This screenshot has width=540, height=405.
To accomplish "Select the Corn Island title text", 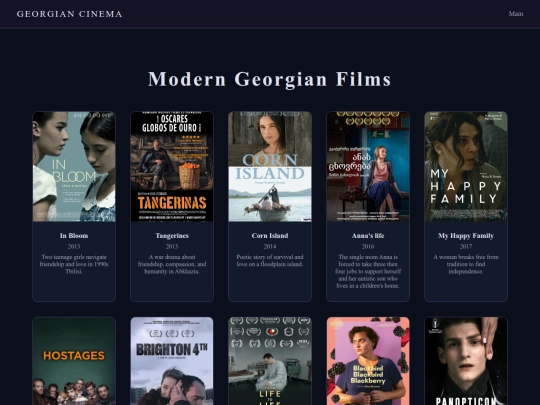I will coord(270,236).
